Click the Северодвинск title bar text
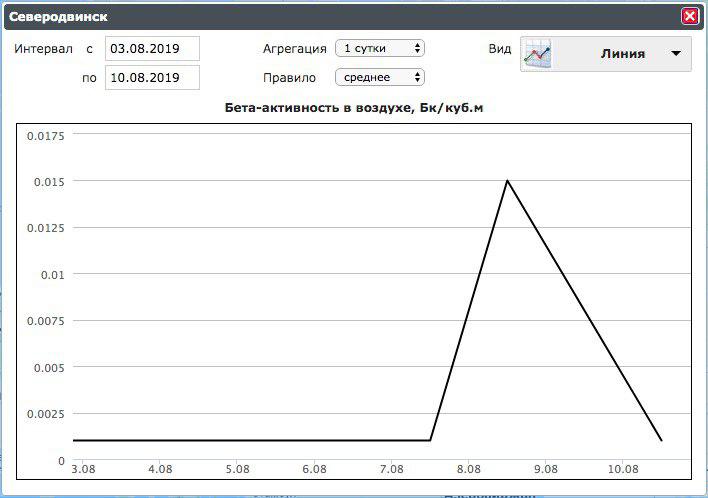The height and width of the screenshot is (498, 708). (x=59, y=17)
